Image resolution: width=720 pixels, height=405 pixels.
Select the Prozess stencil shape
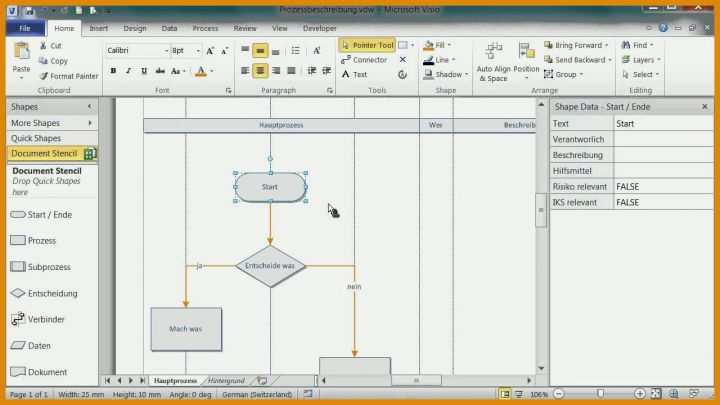click(33, 240)
